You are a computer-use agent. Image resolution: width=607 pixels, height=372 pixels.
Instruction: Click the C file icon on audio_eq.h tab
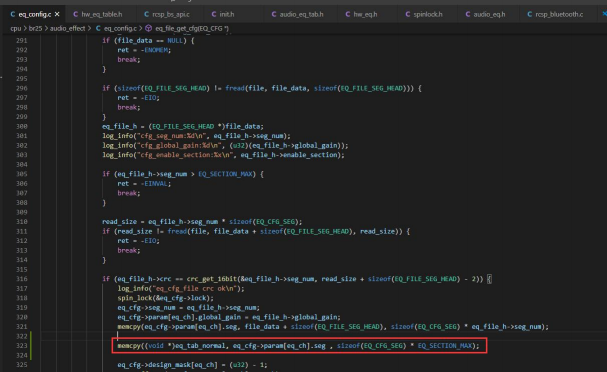pos(468,14)
